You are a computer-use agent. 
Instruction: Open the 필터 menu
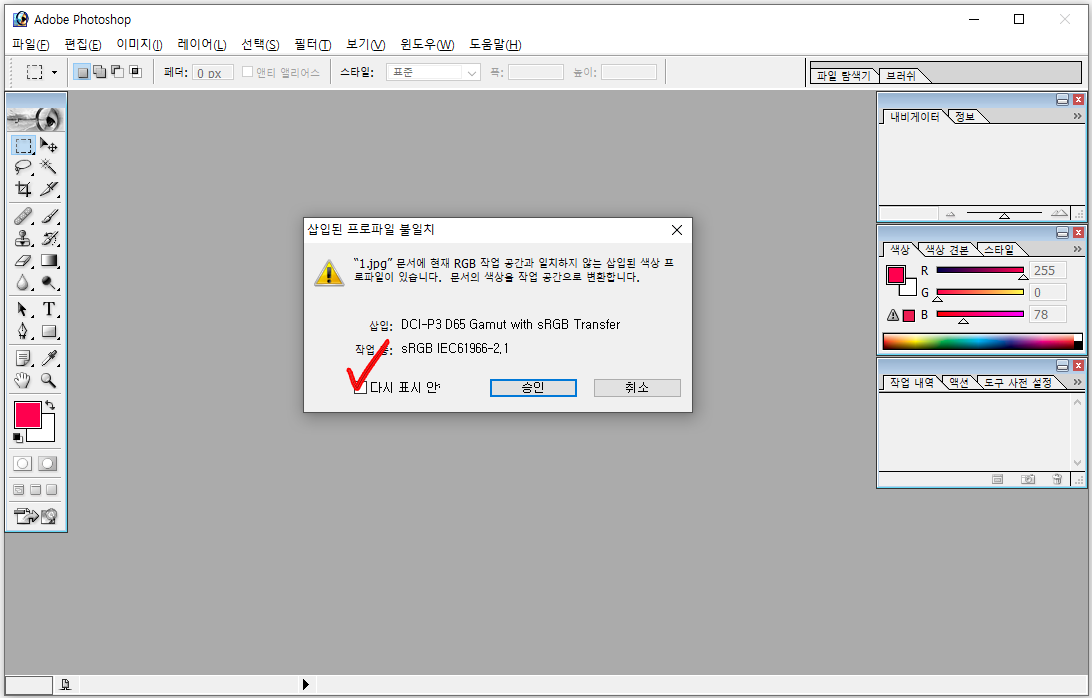click(313, 45)
